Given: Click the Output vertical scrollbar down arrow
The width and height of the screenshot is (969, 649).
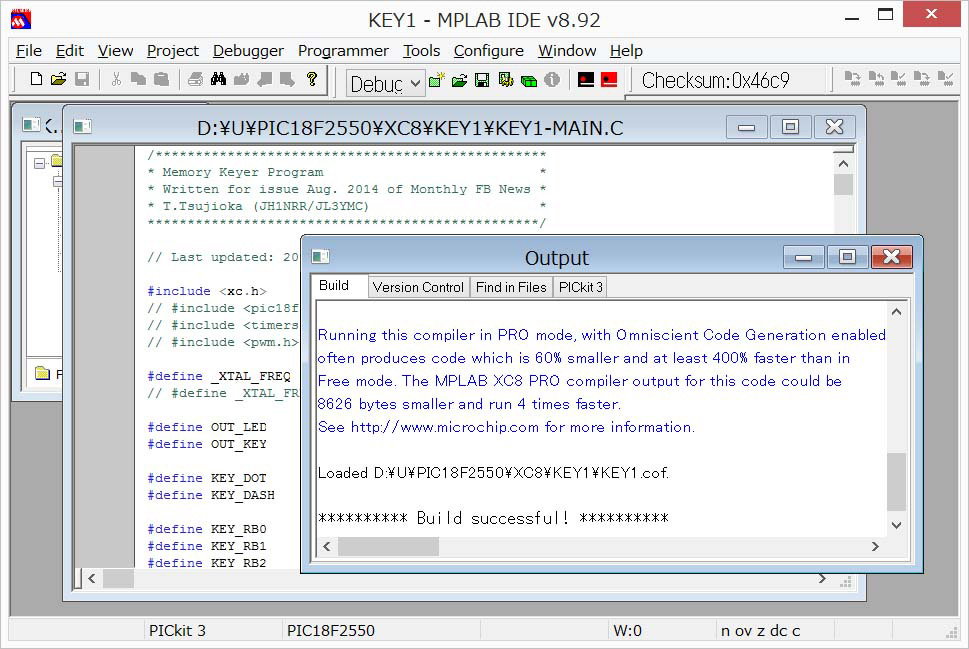Looking at the screenshot, I should [897, 525].
